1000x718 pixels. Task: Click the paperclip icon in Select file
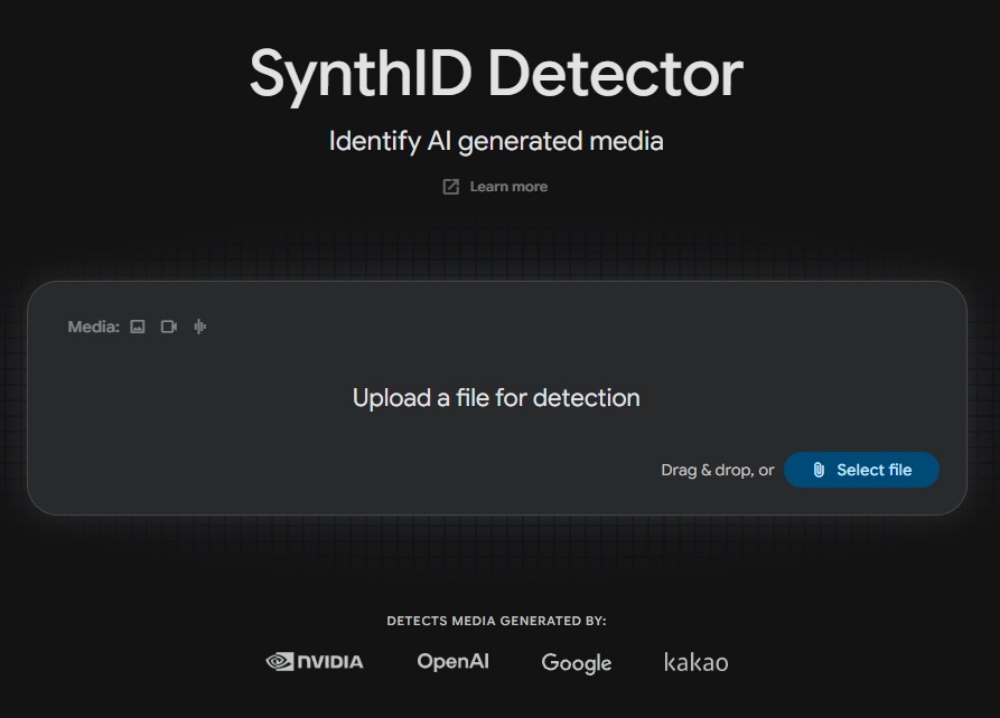(x=819, y=470)
